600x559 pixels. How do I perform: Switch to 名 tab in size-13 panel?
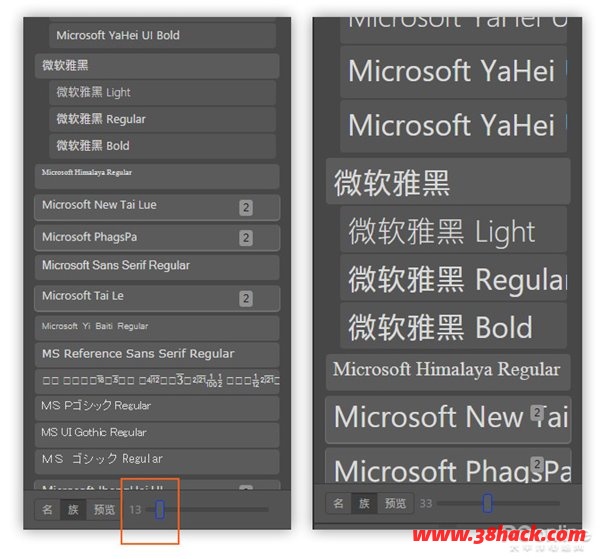47,510
